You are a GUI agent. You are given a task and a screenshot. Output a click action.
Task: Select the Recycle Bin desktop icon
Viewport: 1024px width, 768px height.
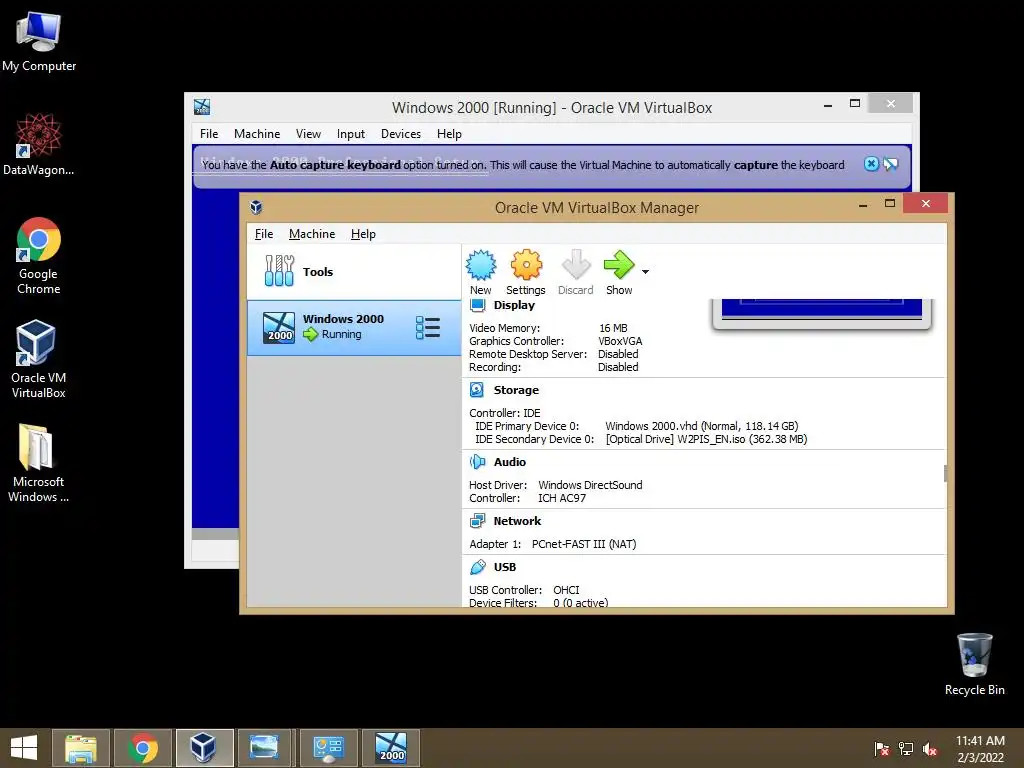click(974, 665)
